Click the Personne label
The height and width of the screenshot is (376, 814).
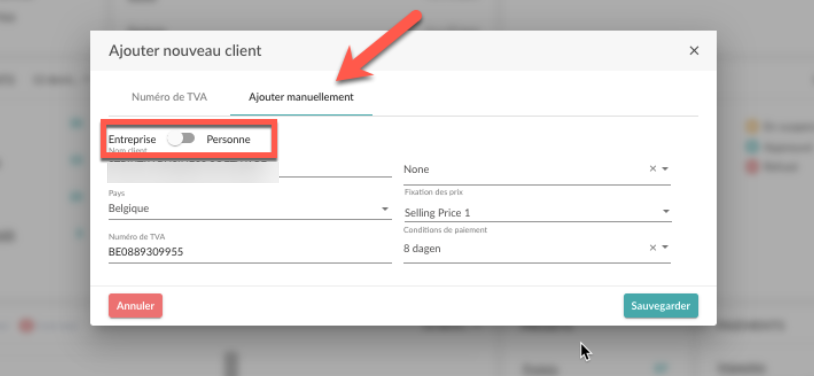[x=228, y=139]
